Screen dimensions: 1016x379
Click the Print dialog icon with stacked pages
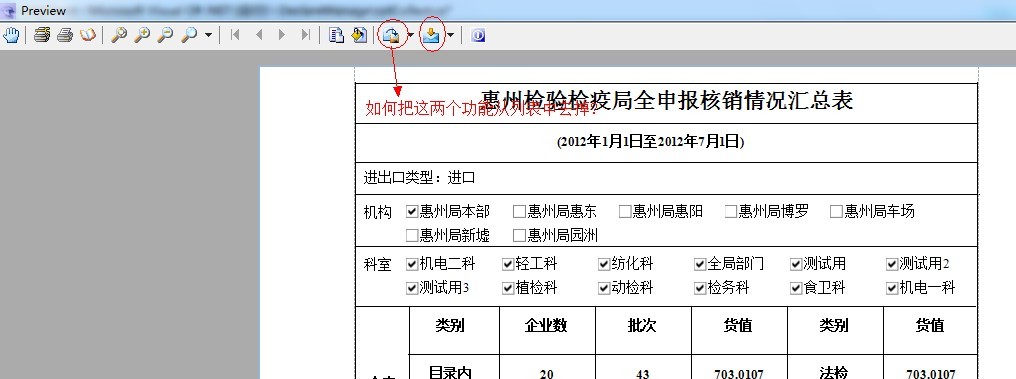43,35
